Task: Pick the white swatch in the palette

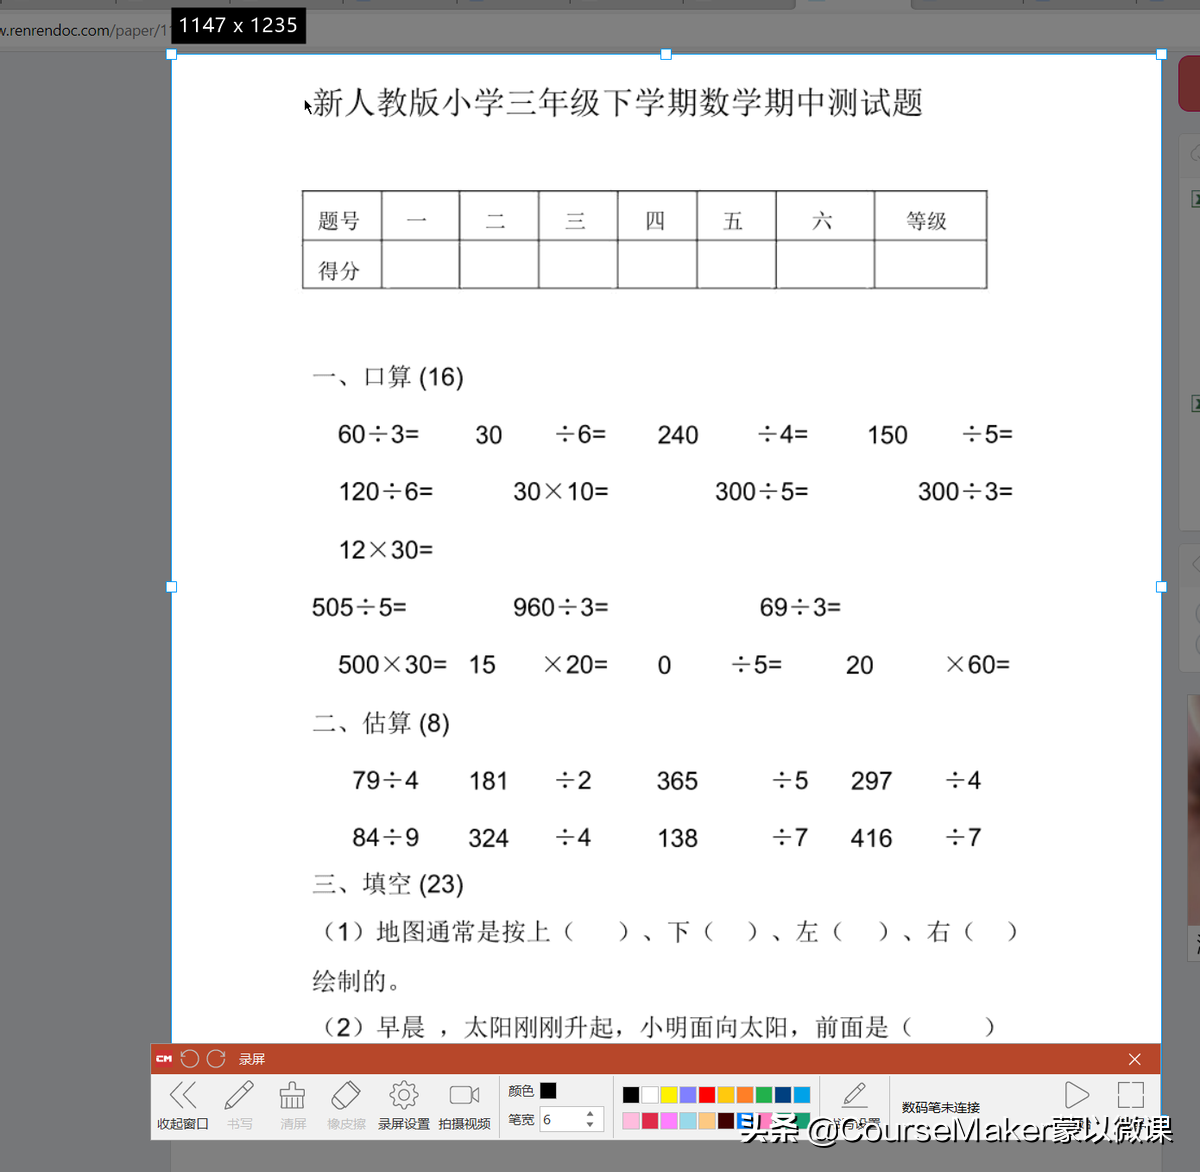Action: 650,1095
